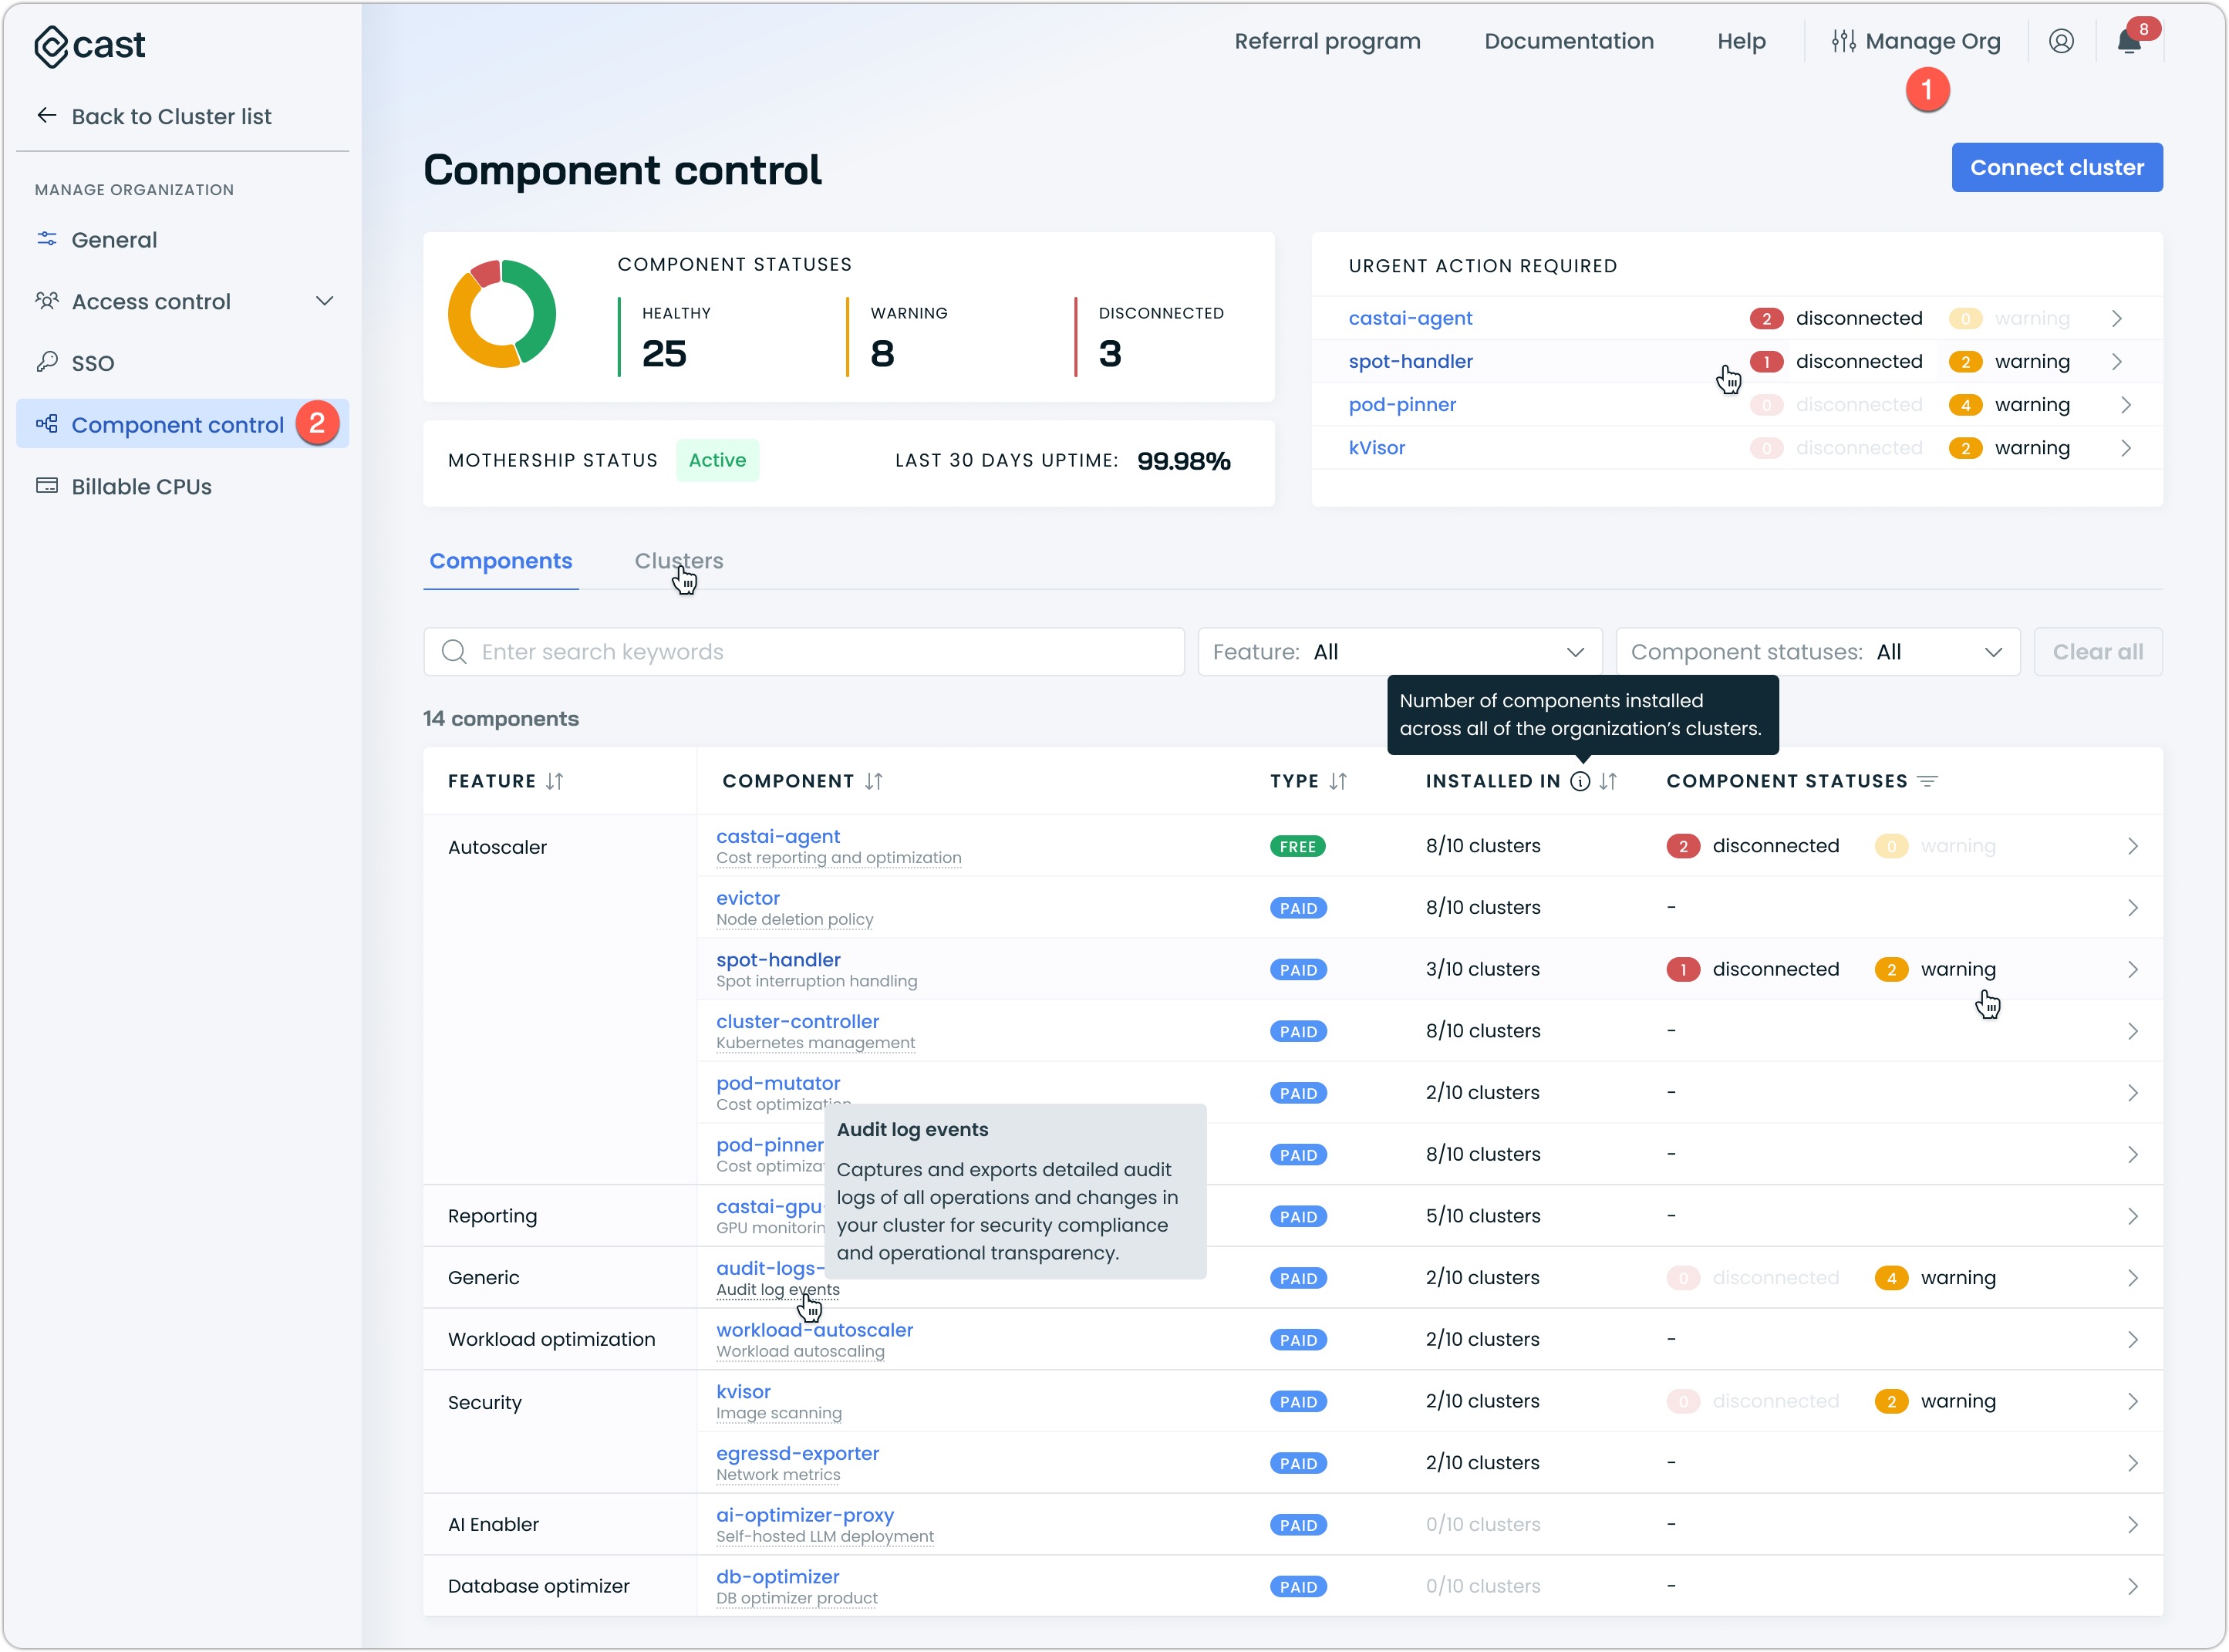
Task: Click the Clear all filters button
Action: [x=2096, y=652]
